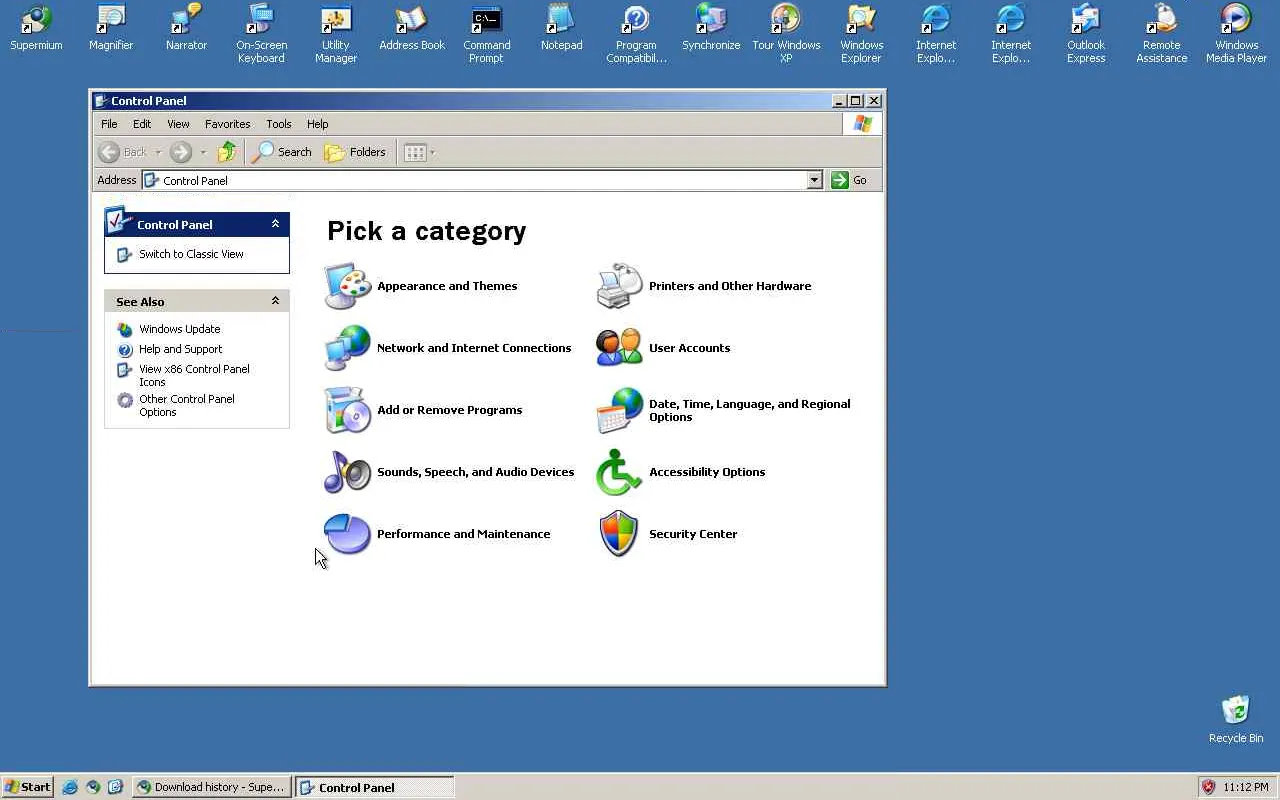Click the Up folder toolbar icon
The height and width of the screenshot is (800, 1280).
(x=227, y=152)
